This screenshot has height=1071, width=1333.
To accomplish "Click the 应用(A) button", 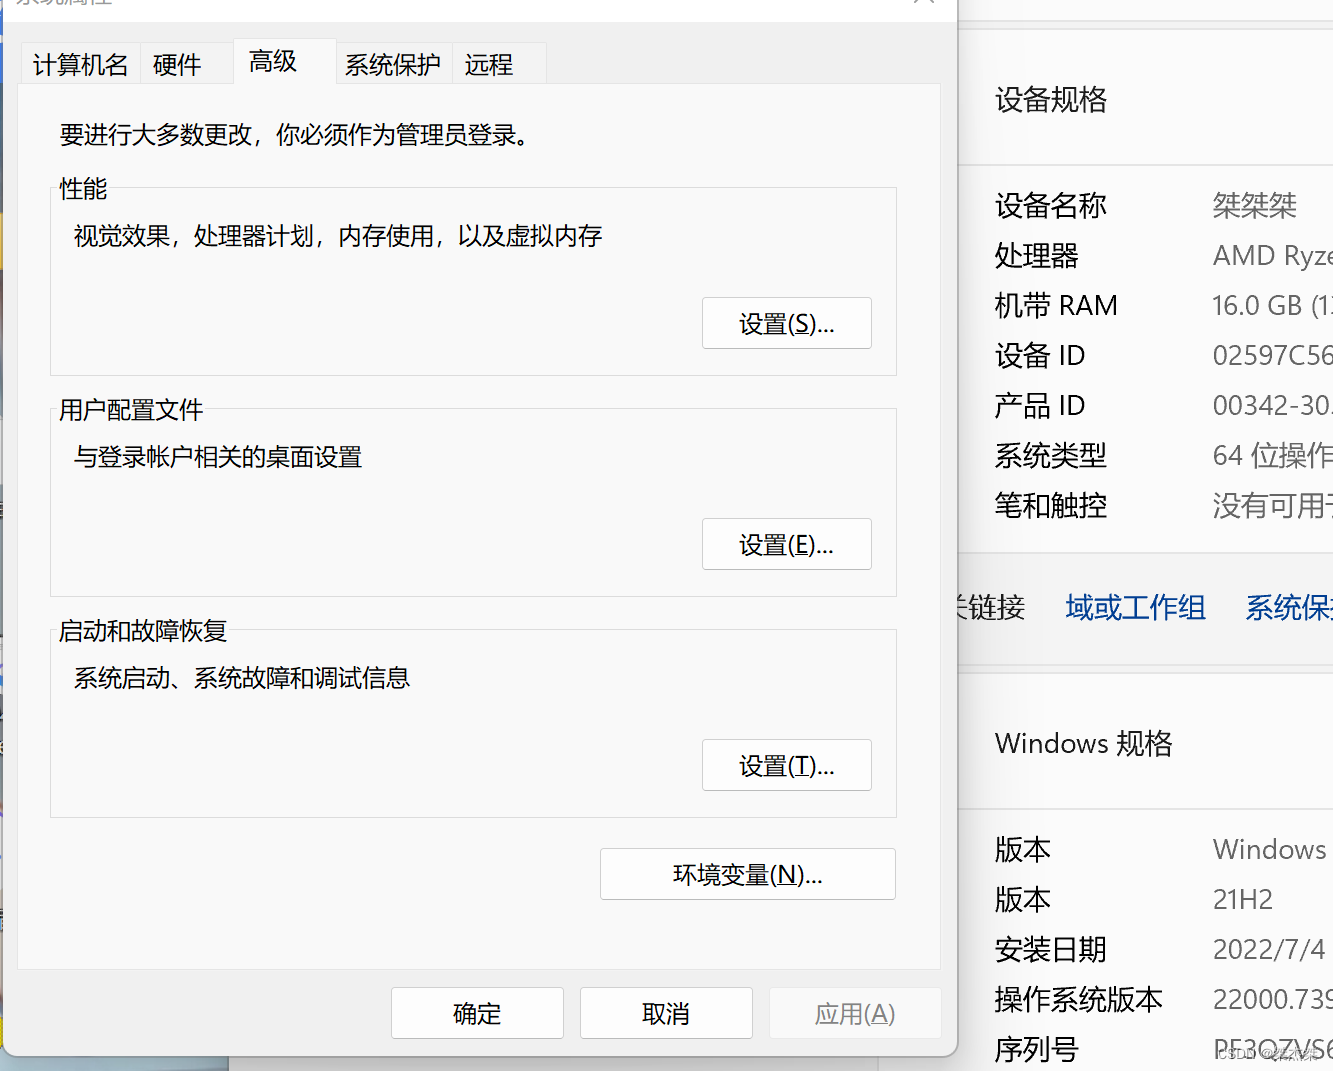I will (855, 1013).
